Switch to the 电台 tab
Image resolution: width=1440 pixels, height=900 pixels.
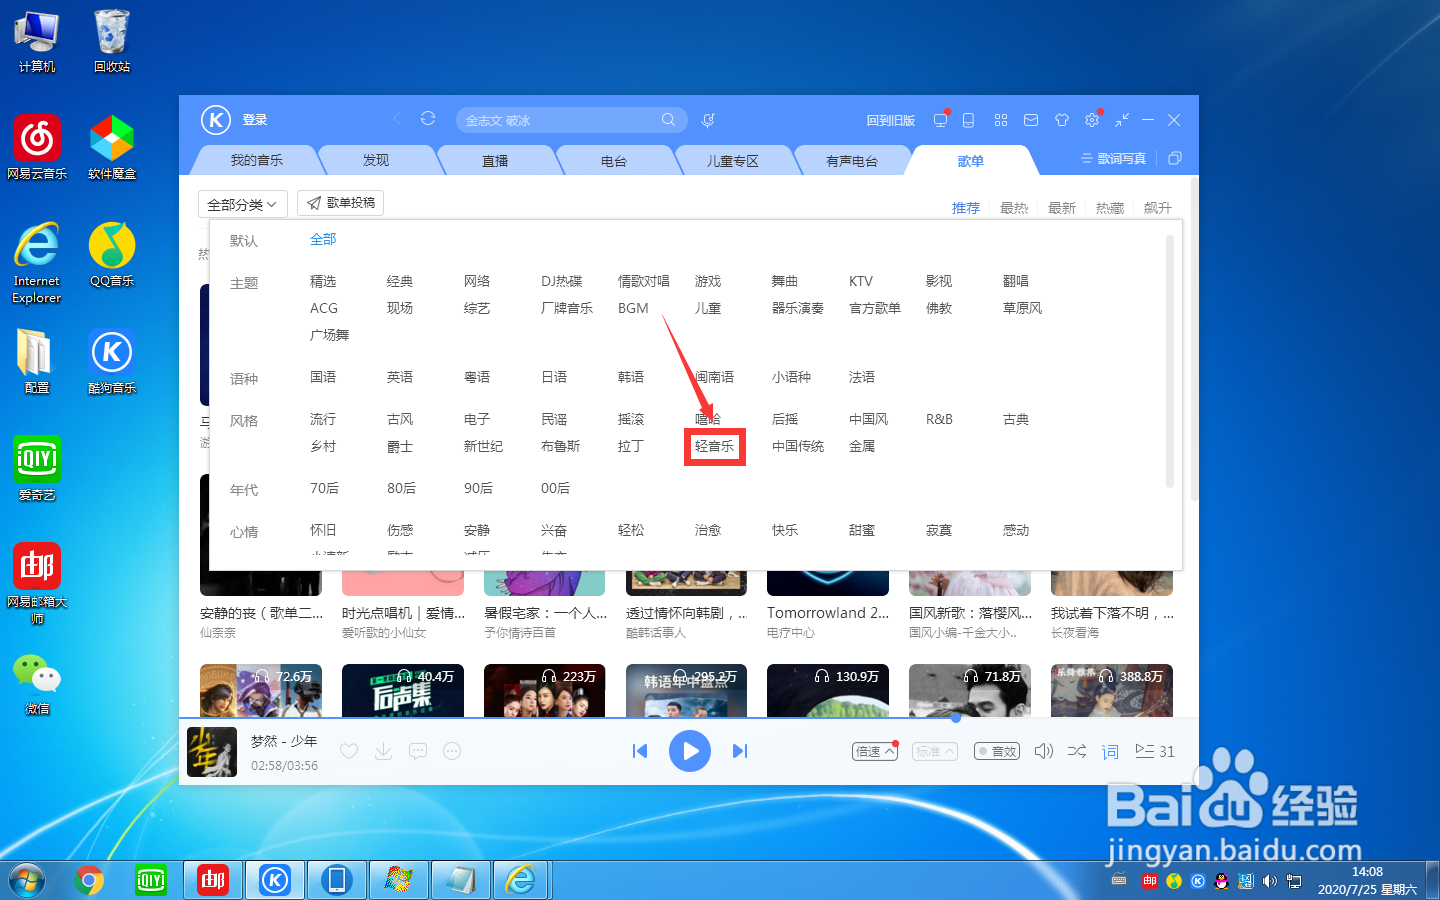[x=614, y=160]
